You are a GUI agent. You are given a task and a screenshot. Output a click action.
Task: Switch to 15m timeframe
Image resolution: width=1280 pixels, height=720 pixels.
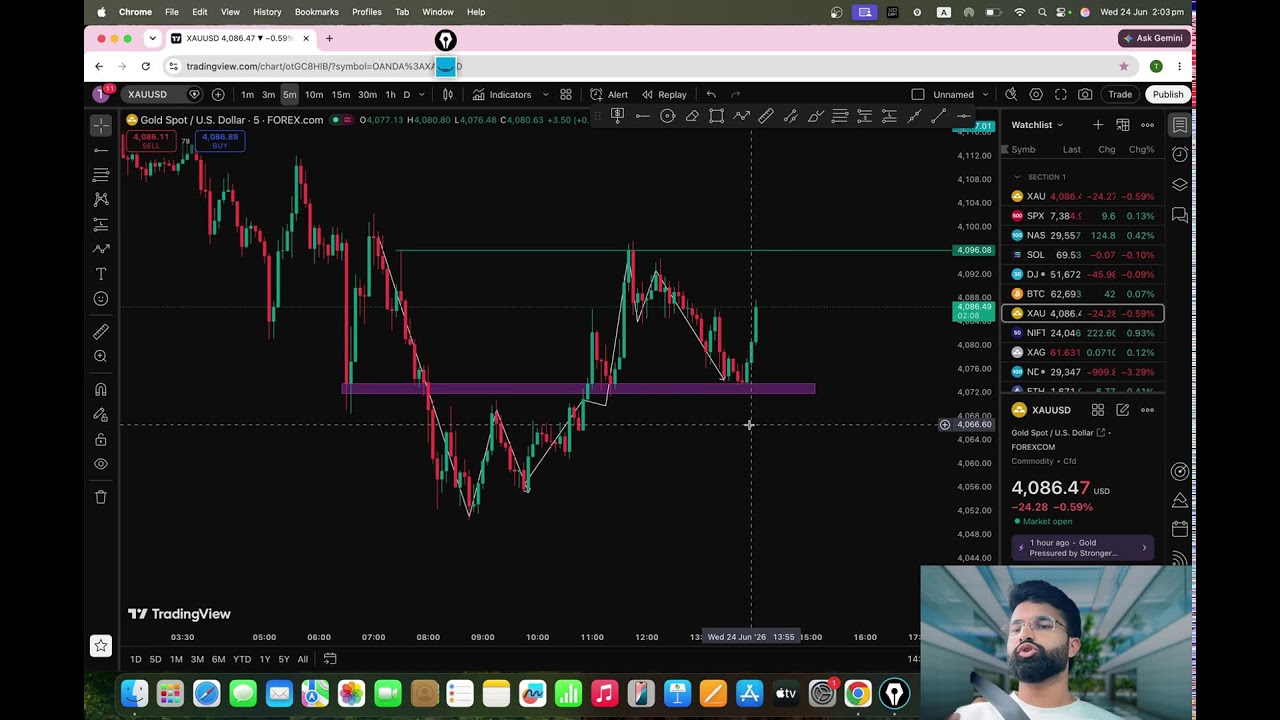click(341, 95)
